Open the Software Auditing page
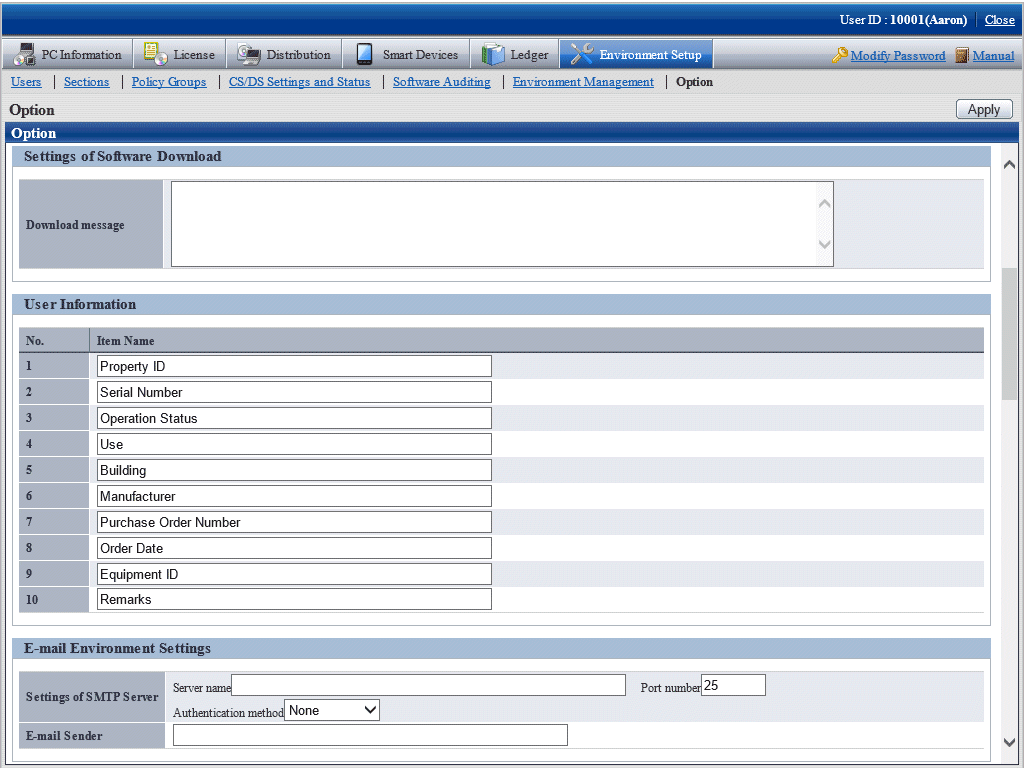 [441, 82]
